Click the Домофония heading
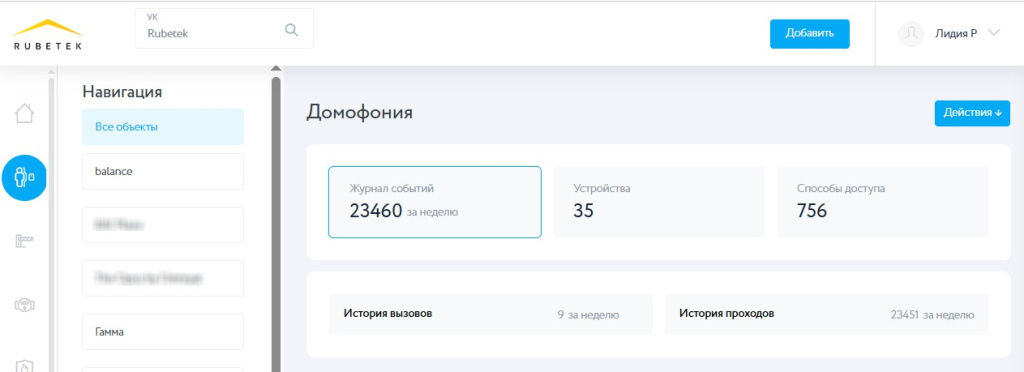Screen dimensions: 1024x372 click(359, 112)
